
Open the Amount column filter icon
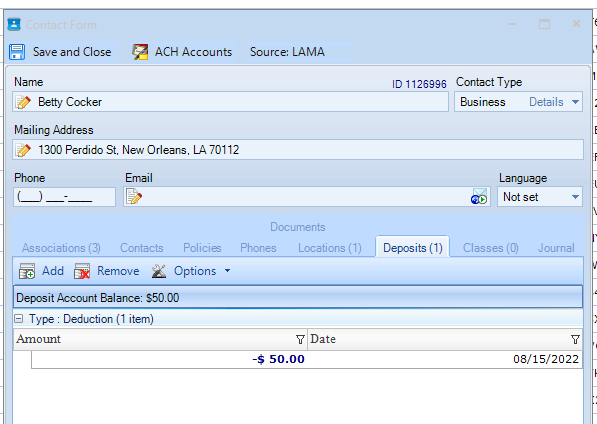[x=300, y=339]
